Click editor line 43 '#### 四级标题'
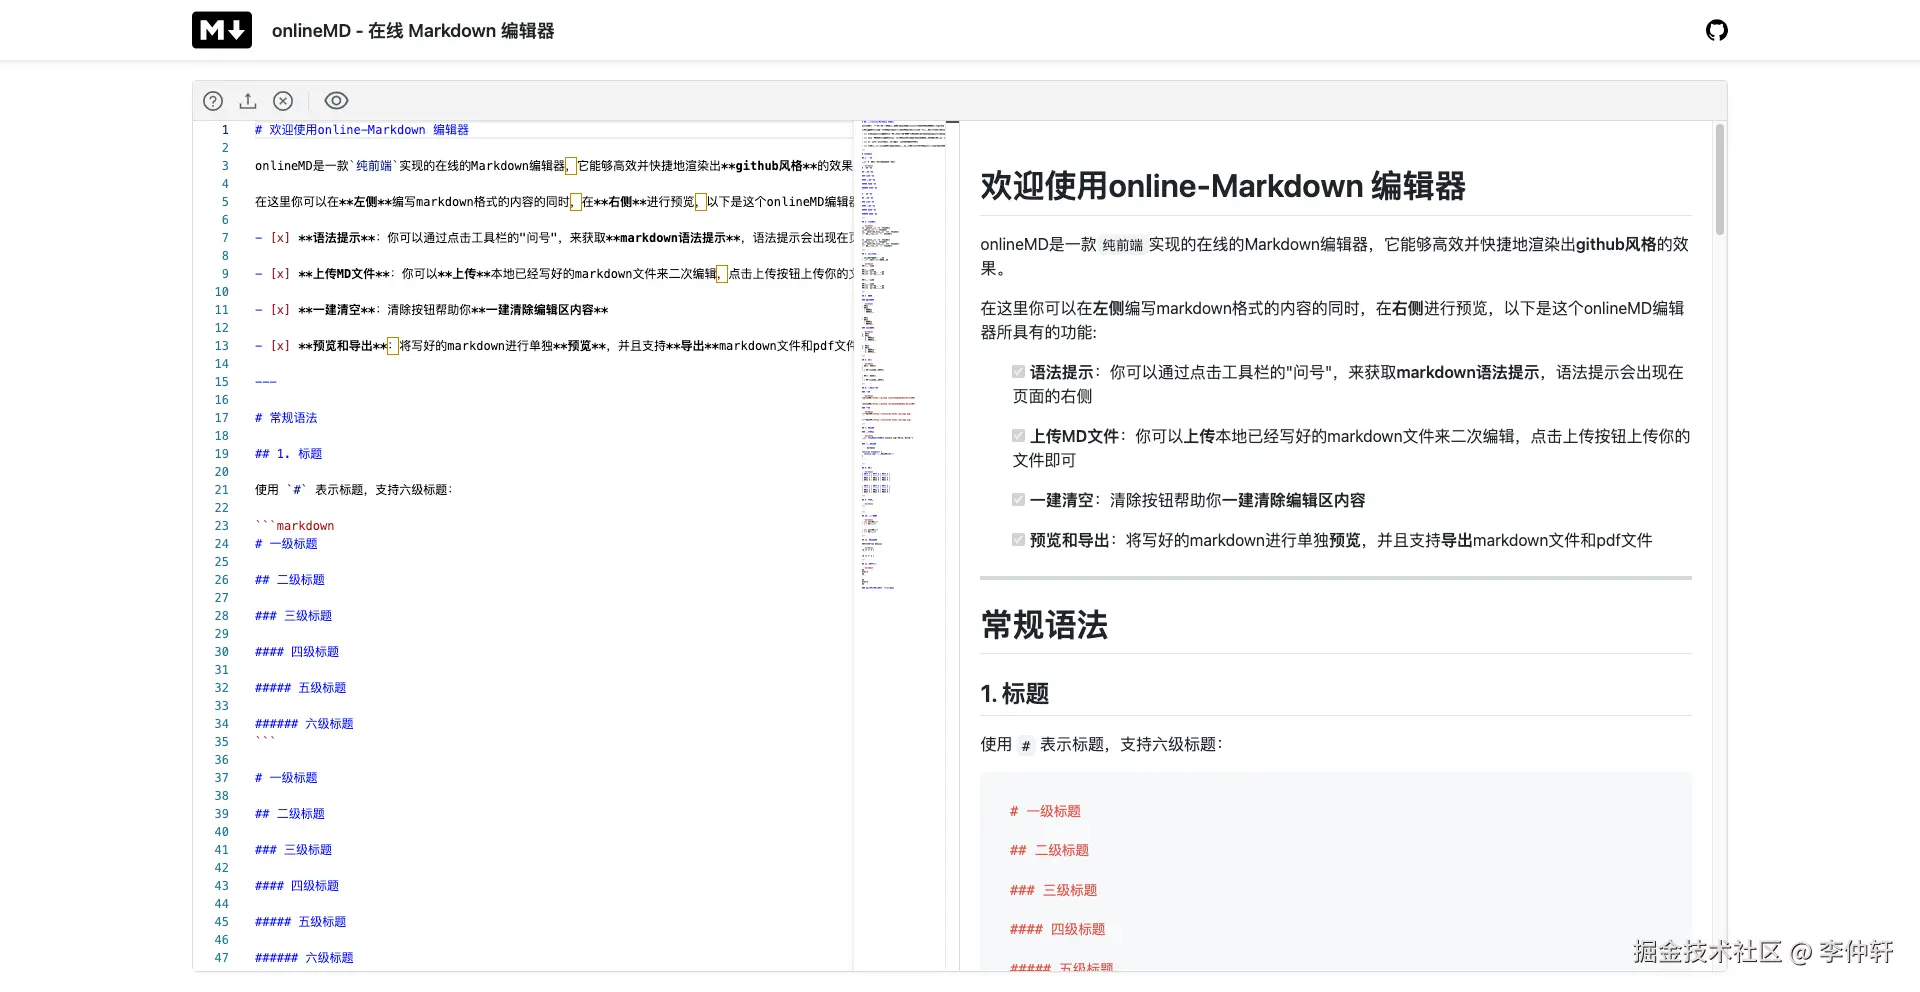1920x992 pixels. (x=297, y=886)
